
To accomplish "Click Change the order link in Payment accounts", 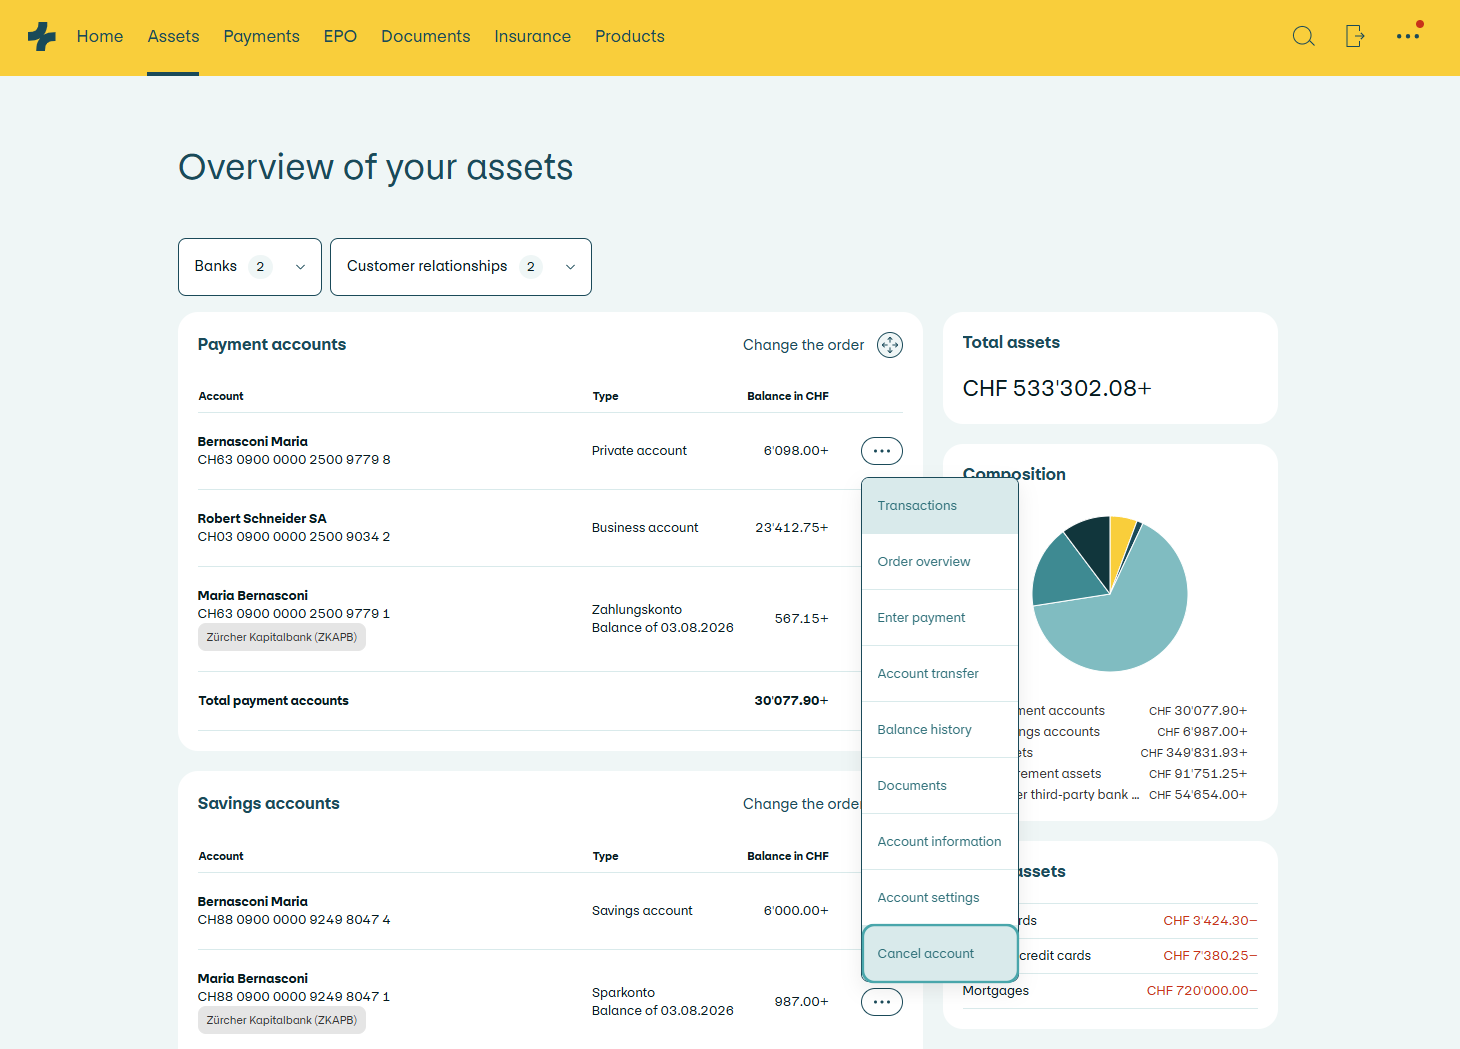I will click(803, 345).
